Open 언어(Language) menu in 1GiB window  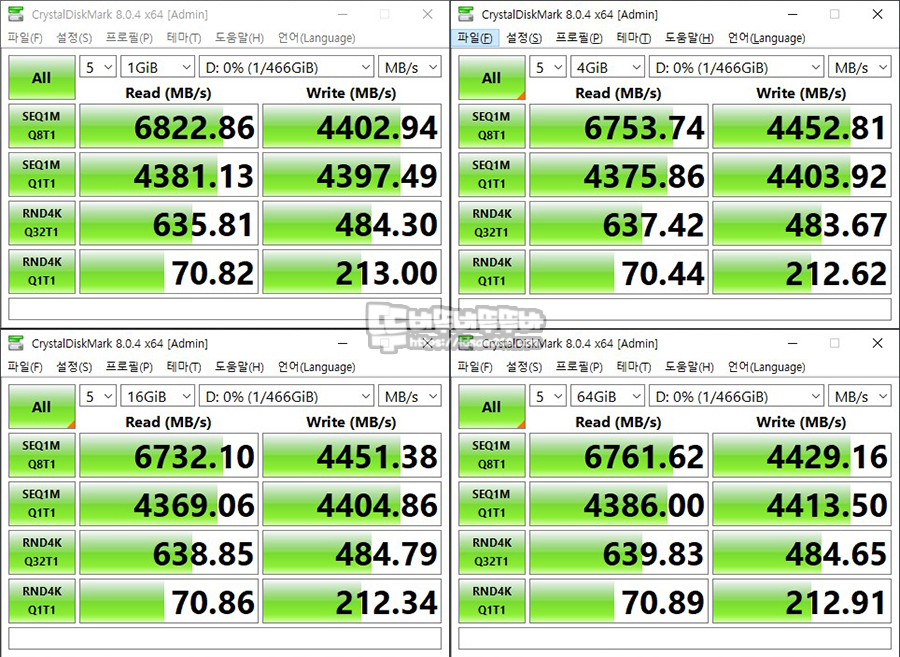coord(316,38)
